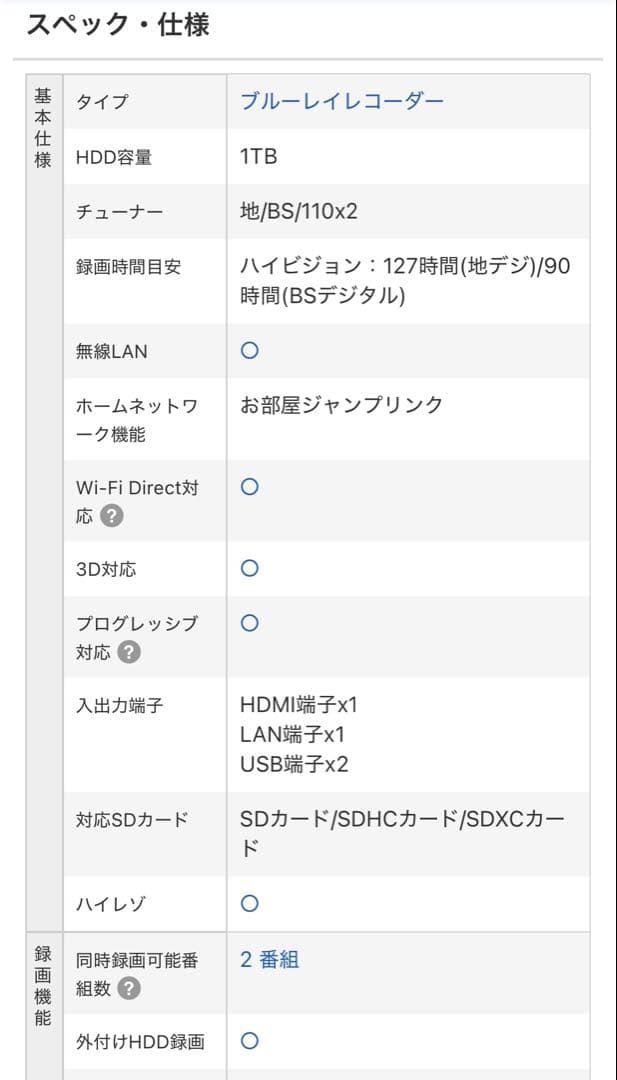The height and width of the screenshot is (1080, 617).
Task: Click the 録画機能 section label
Action: pos(42,986)
